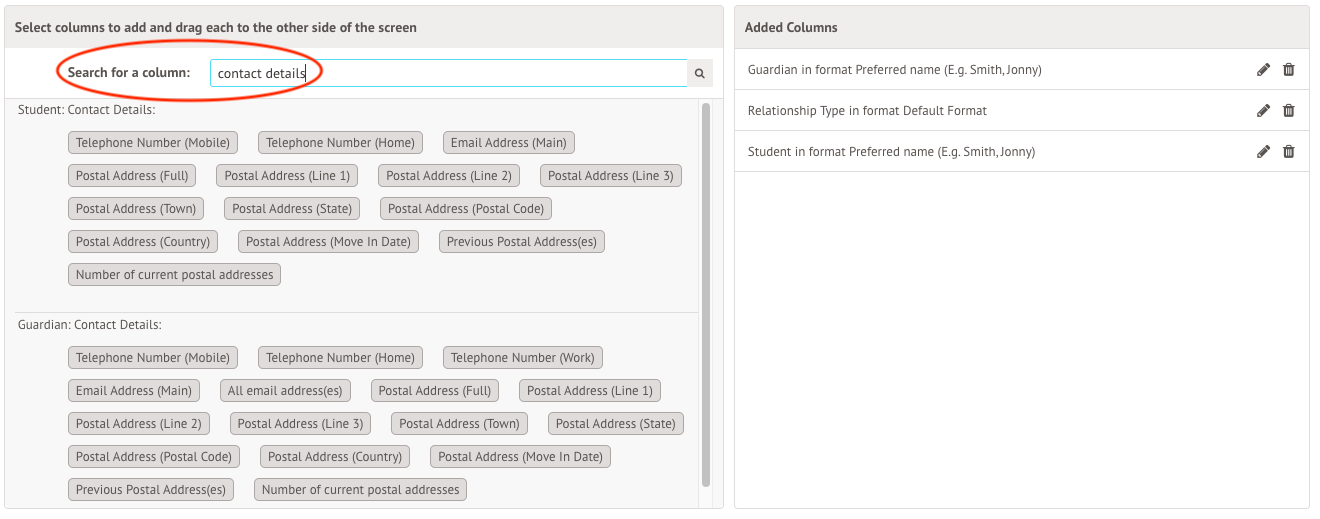This screenshot has height=519, width=1320.
Task: Select Student Email Address (Main) tag
Action: coord(508,143)
